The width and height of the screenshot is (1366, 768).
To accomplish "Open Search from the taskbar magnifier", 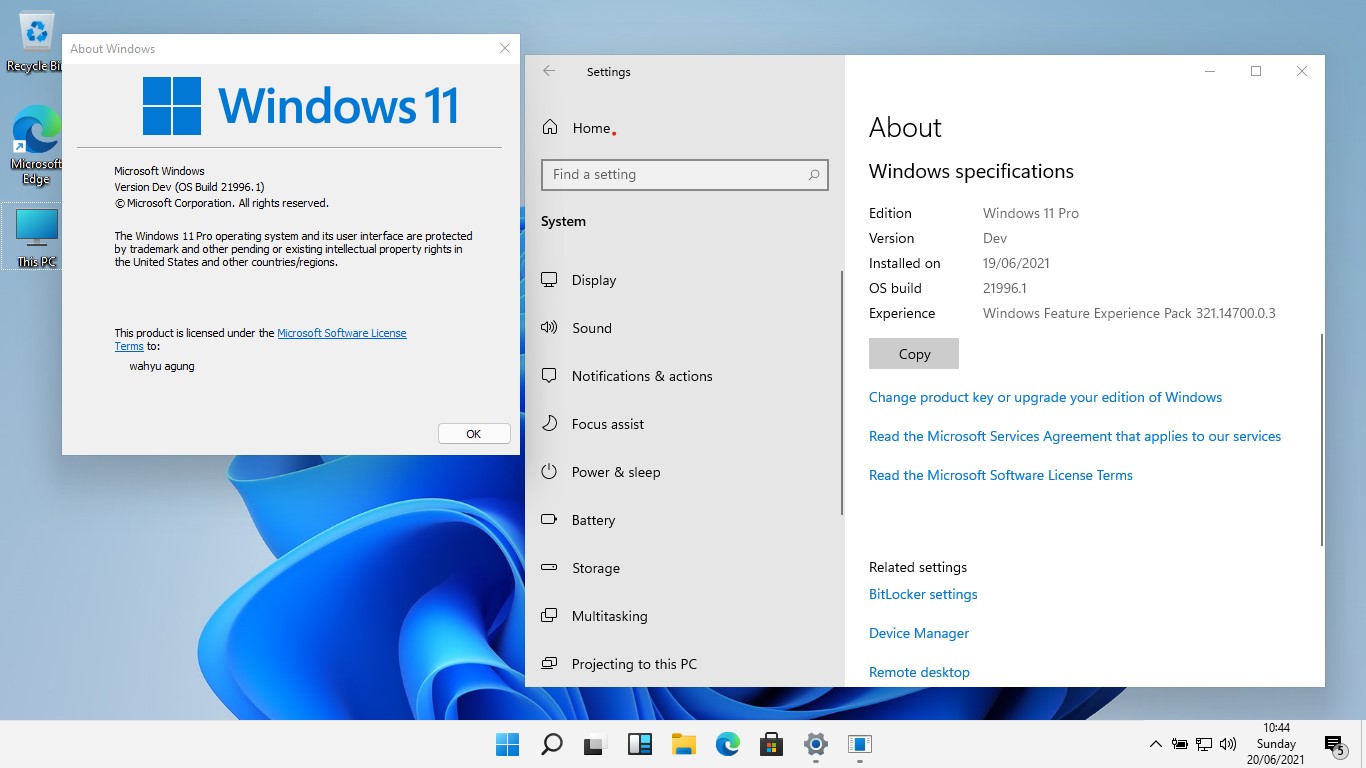I will pyautogui.click(x=551, y=744).
